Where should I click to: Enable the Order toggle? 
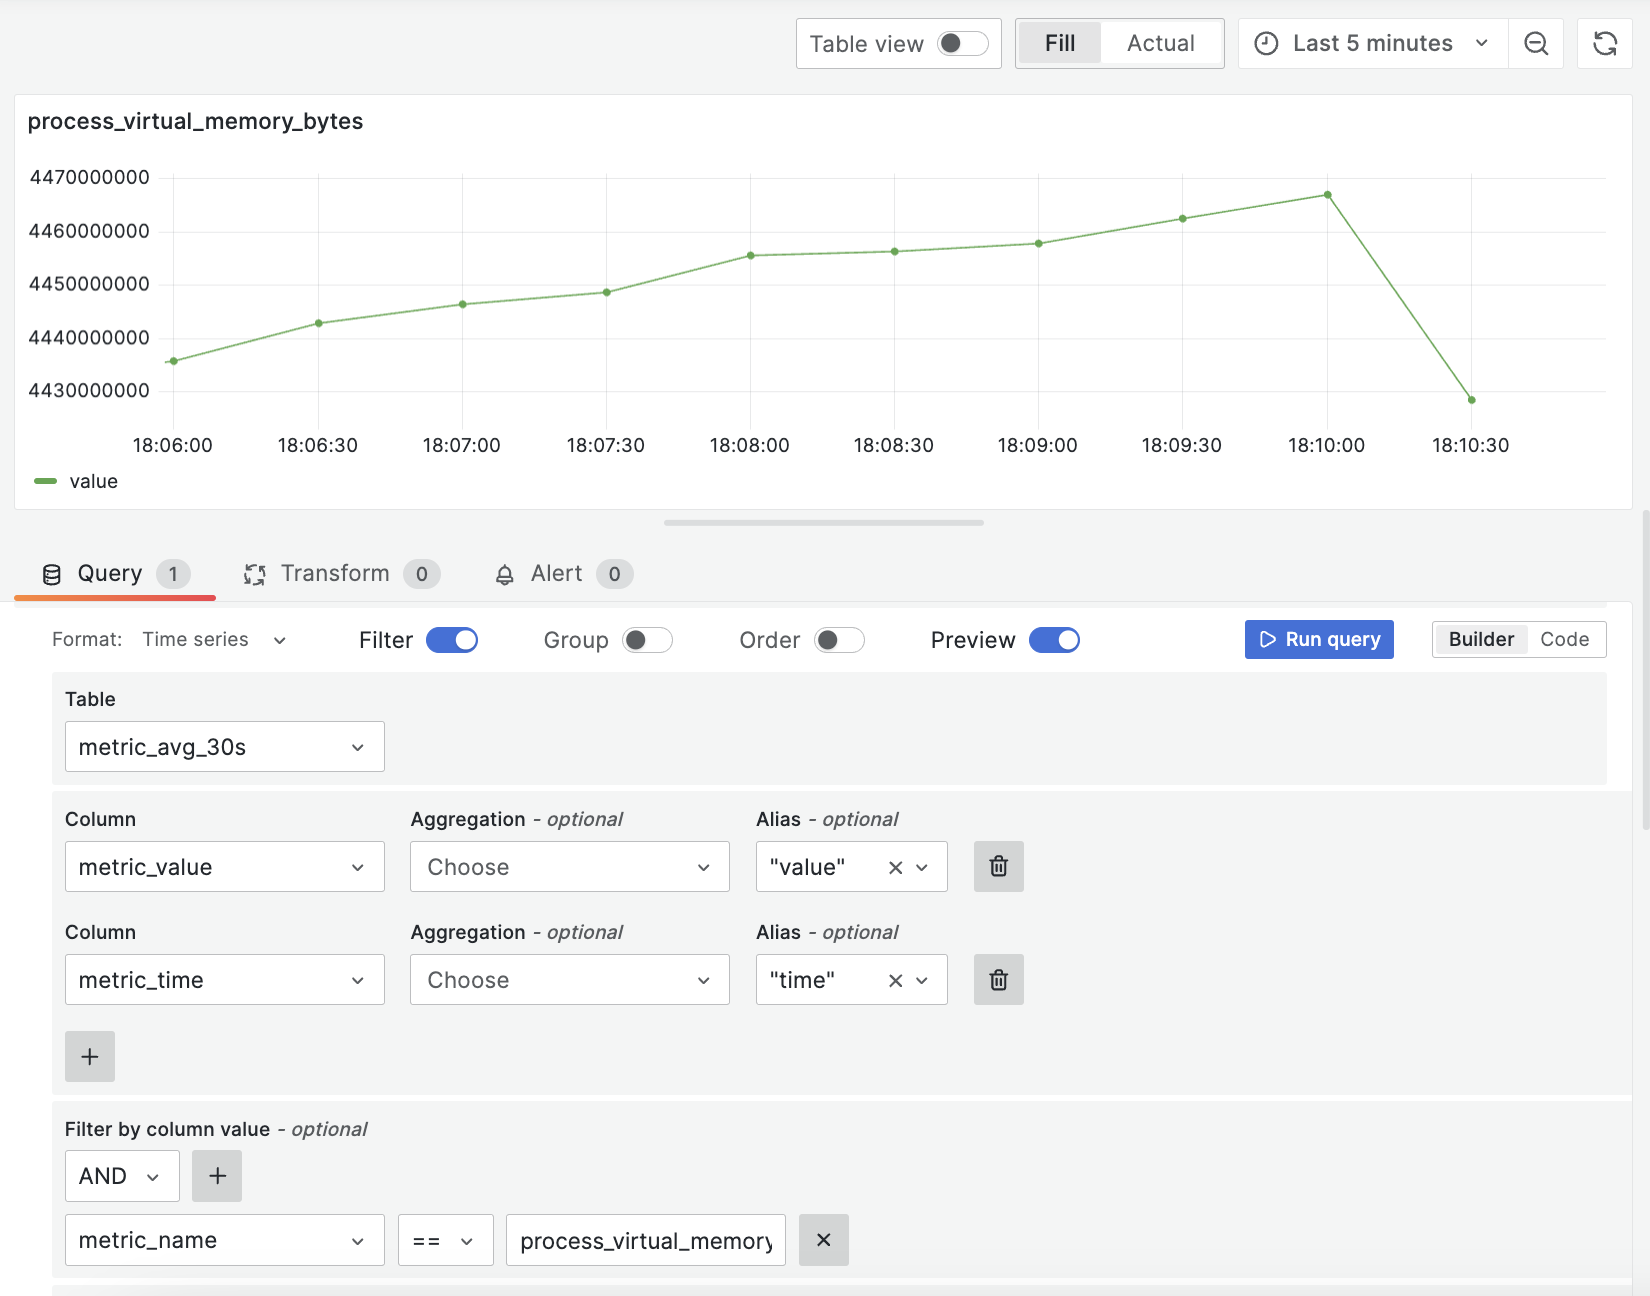point(839,640)
